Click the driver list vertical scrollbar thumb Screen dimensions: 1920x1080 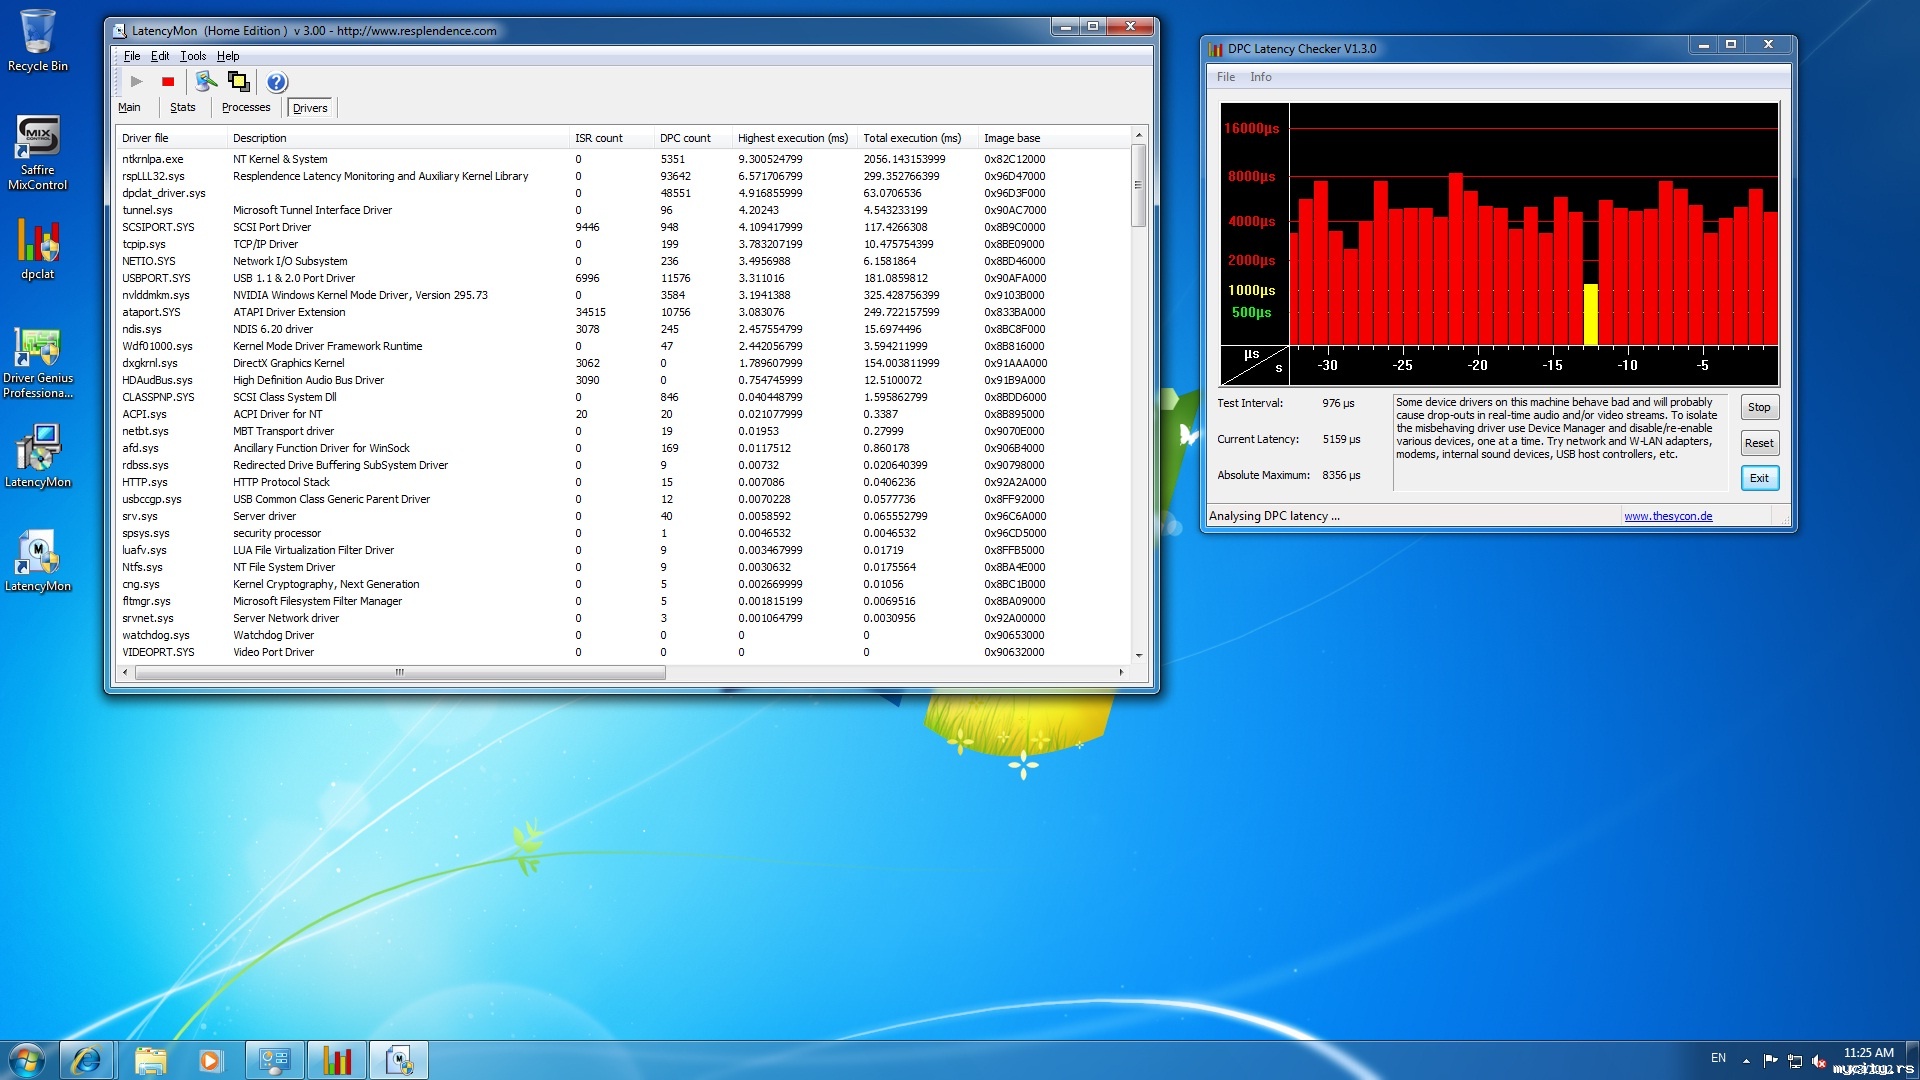[x=1138, y=186]
